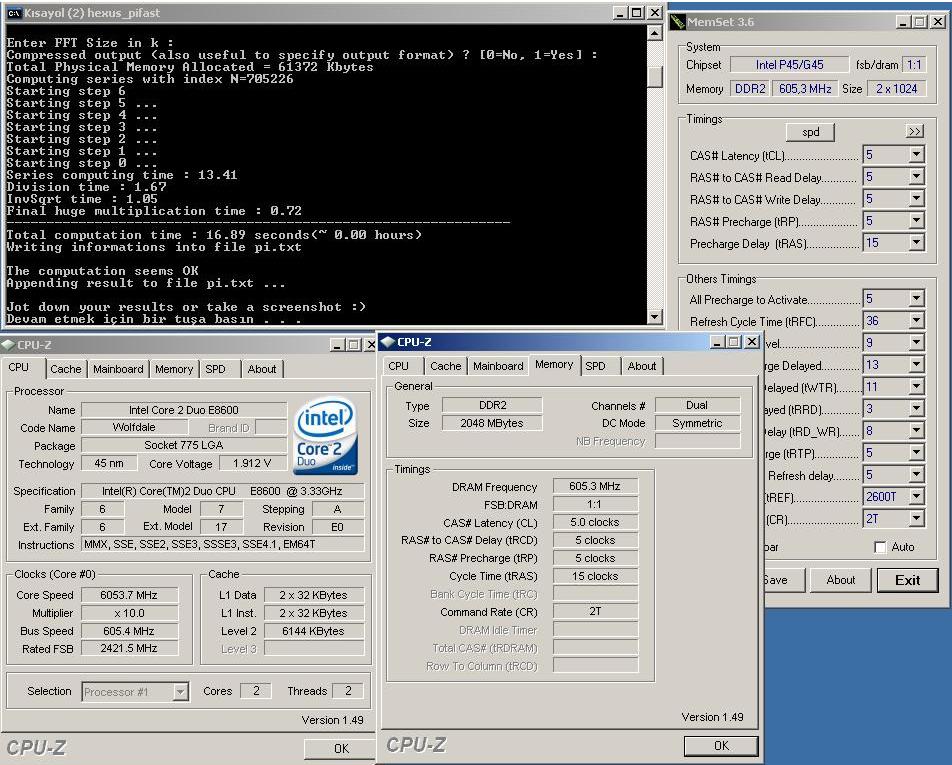Click the Core Speed 6053.7 MHz value

coord(129,595)
